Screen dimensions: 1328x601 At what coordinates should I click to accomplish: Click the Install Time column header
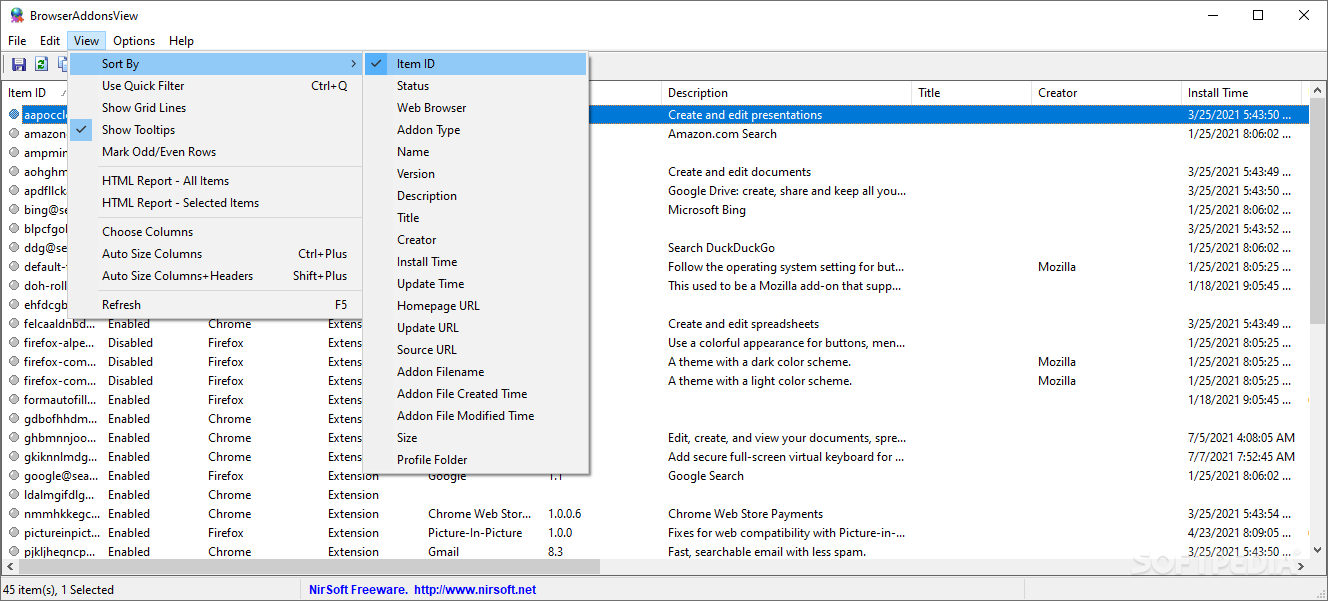pyautogui.click(x=1241, y=93)
